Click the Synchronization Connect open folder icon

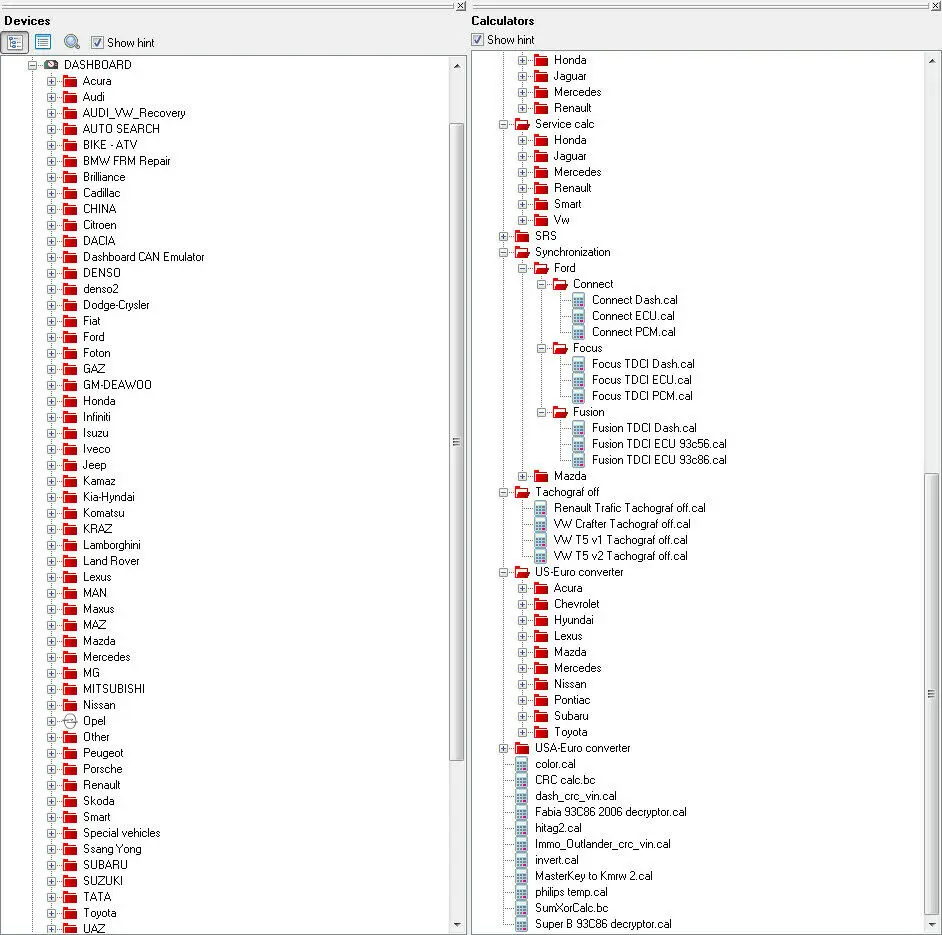[x=560, y=284]
